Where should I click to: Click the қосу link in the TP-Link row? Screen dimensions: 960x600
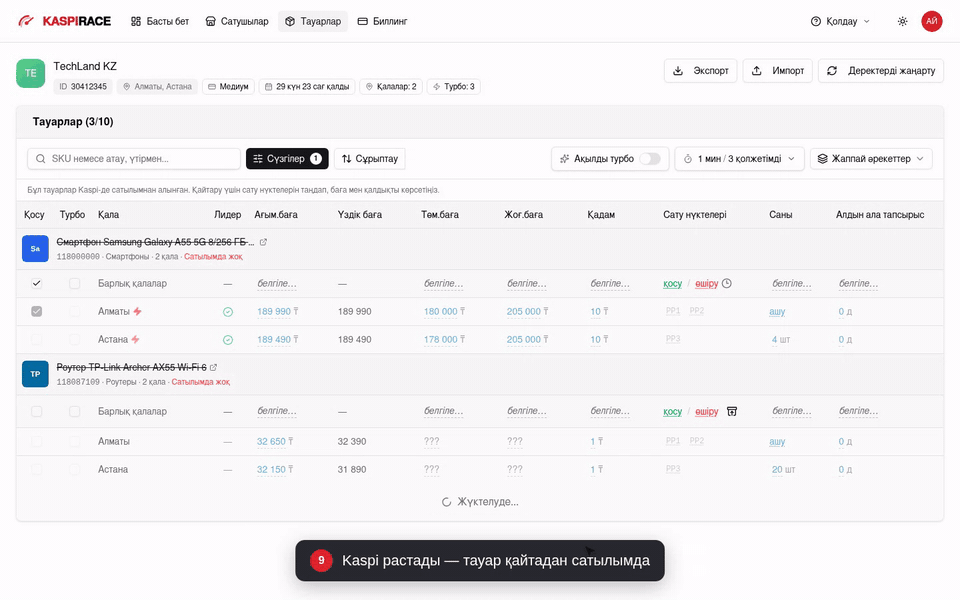click(x=672, y=411)
